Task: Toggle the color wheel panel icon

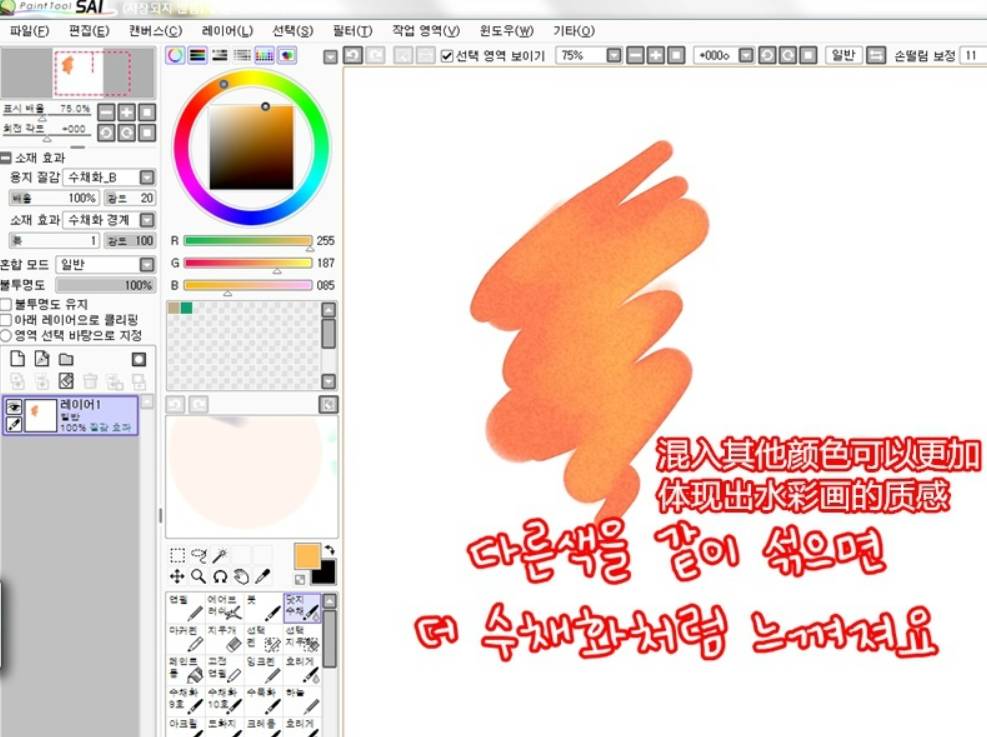Action: pos(175,56)
